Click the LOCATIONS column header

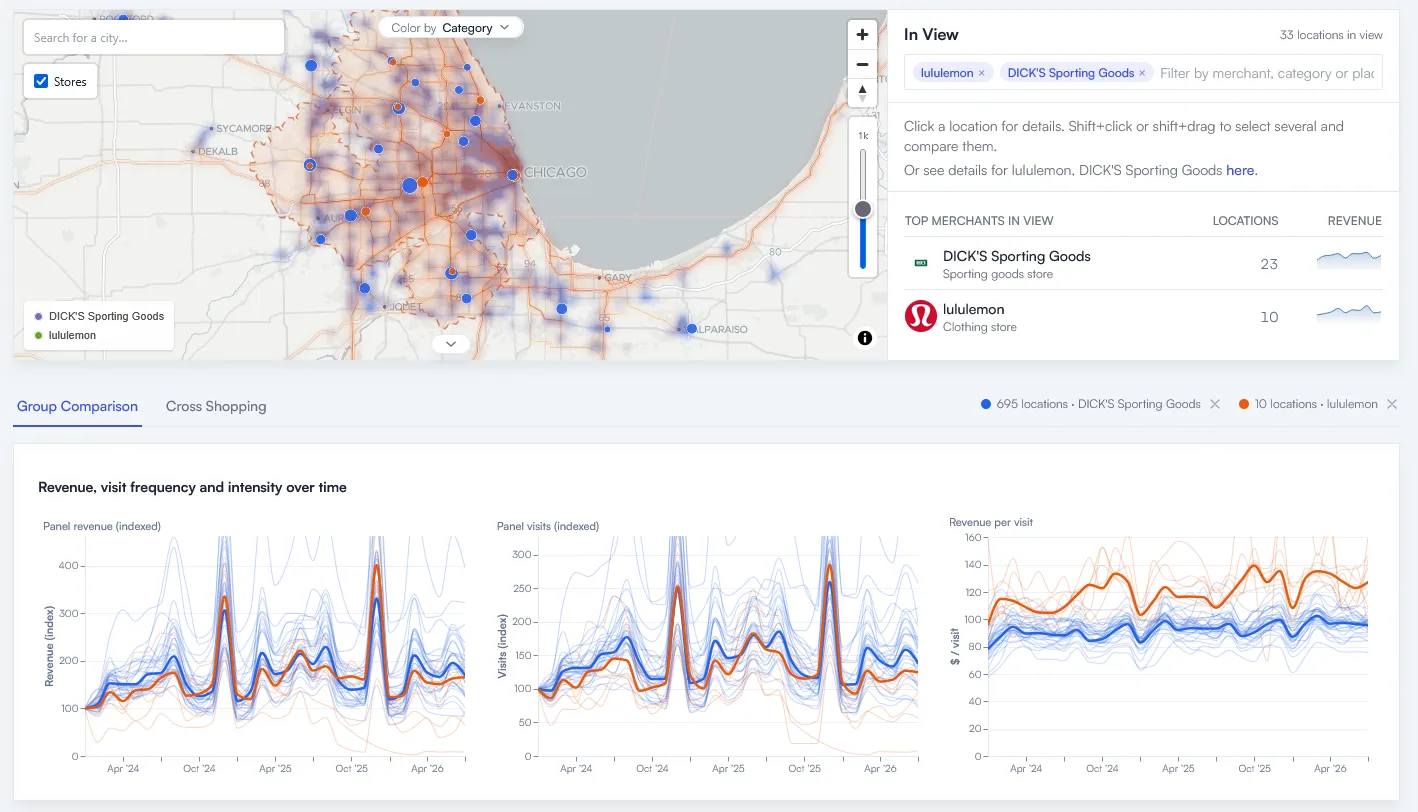click(1245, 221)
